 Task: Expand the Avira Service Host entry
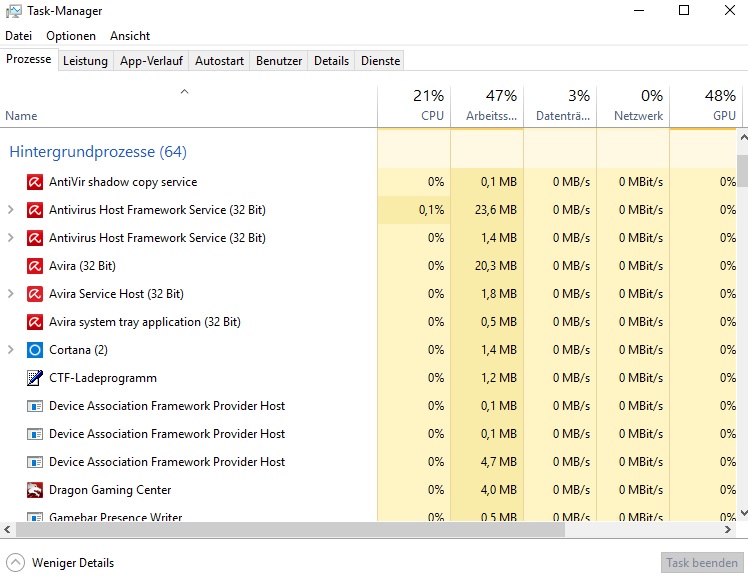click(10, 294)
